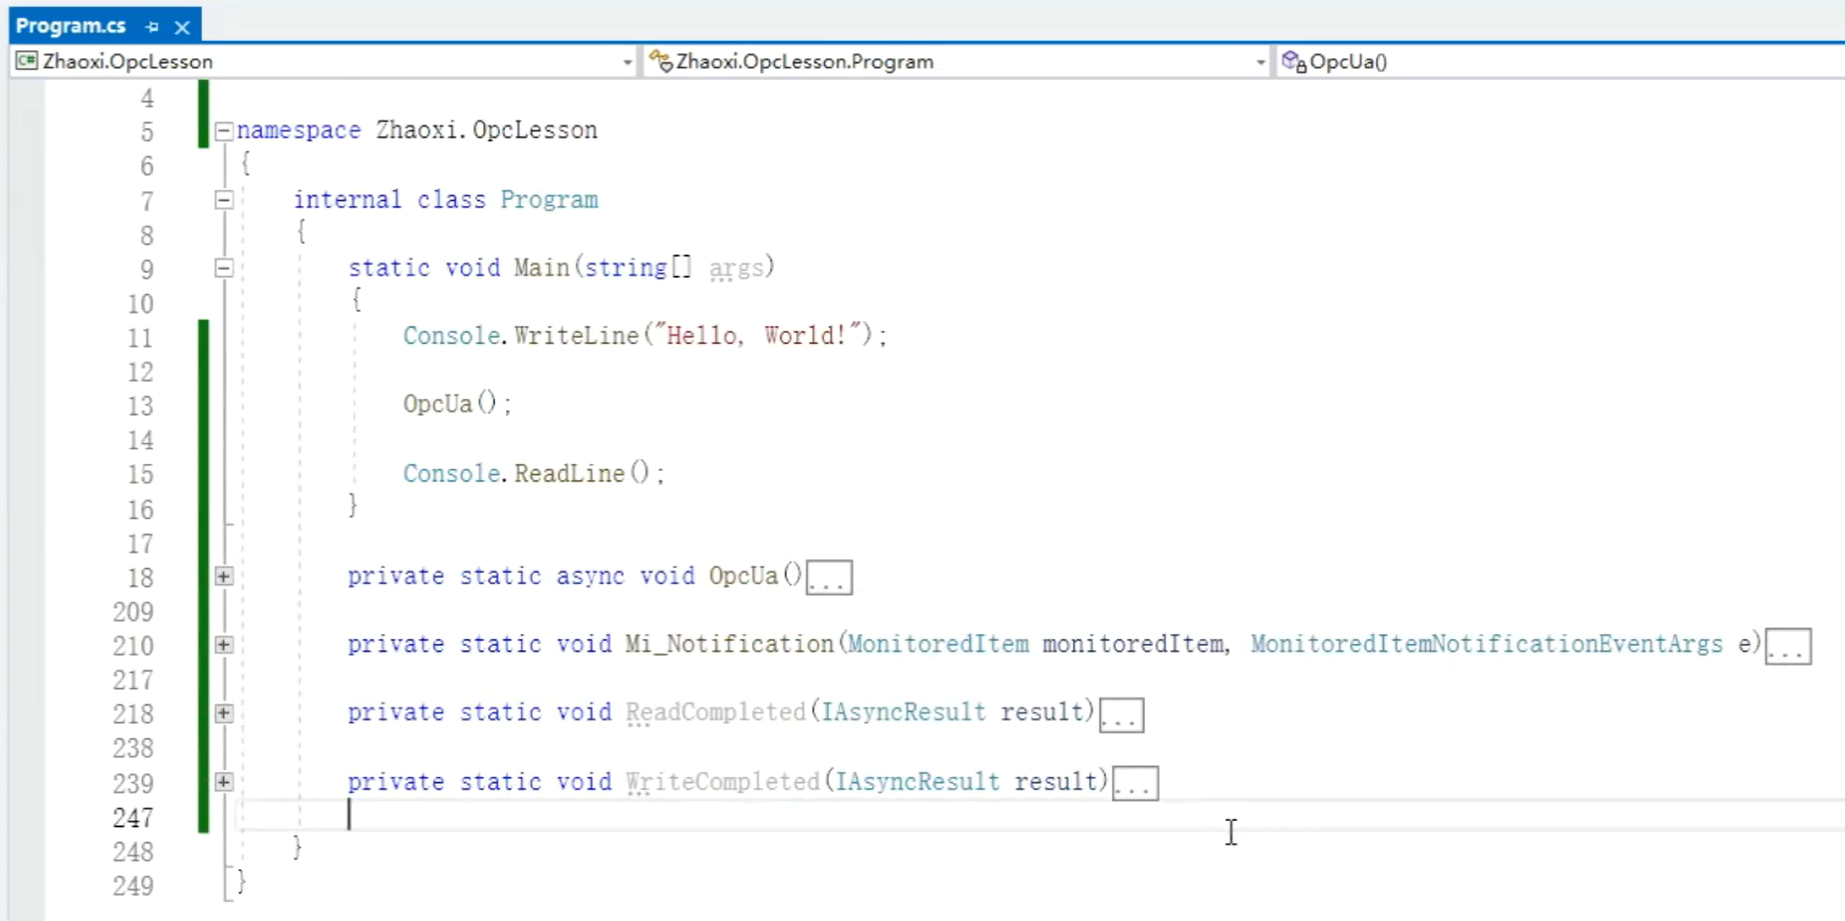The image size is (1845, 921).
Task: Click the ellipsis box after Mi_Notification signature
Action: click(1788, 647)
